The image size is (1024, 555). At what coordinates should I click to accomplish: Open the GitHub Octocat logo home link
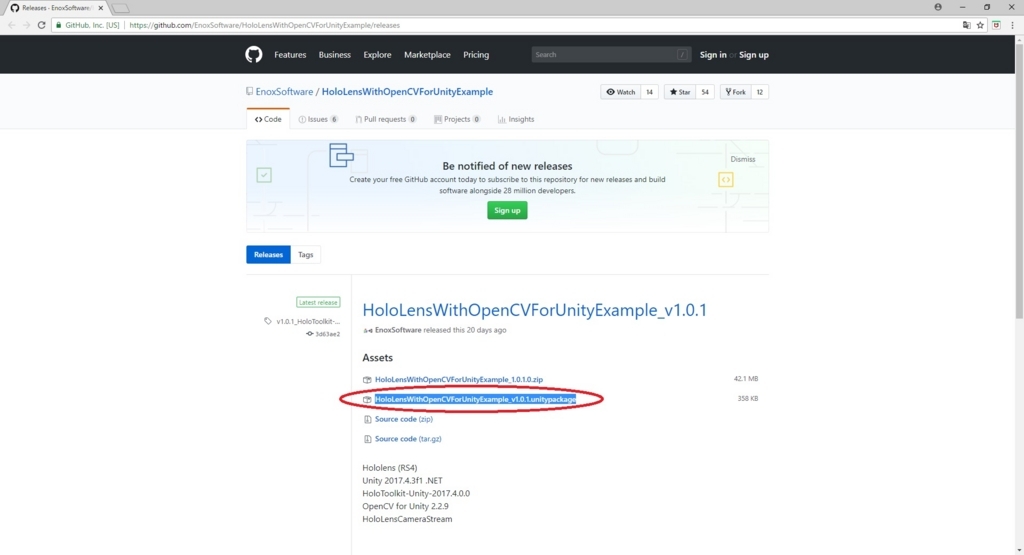pyautogui.click(x=253, y=54)
